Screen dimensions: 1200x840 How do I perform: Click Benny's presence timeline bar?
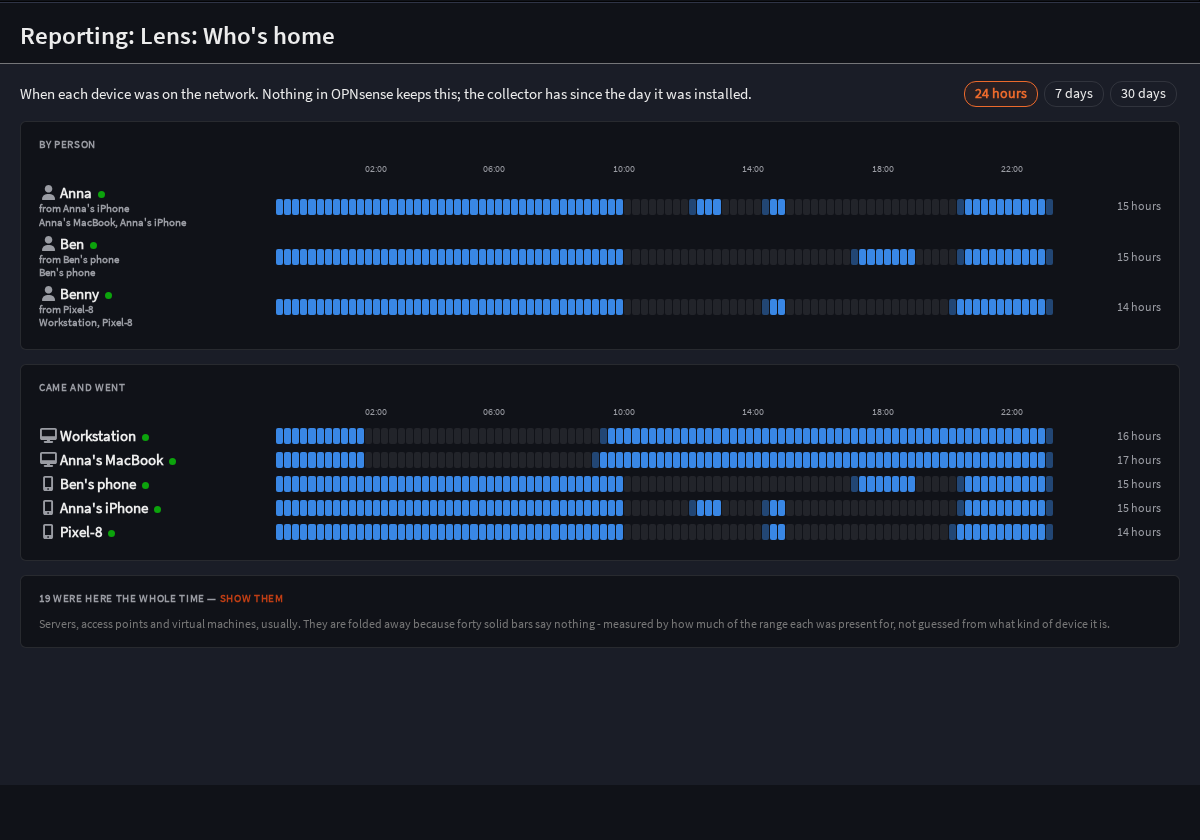[x=665, y=307]
